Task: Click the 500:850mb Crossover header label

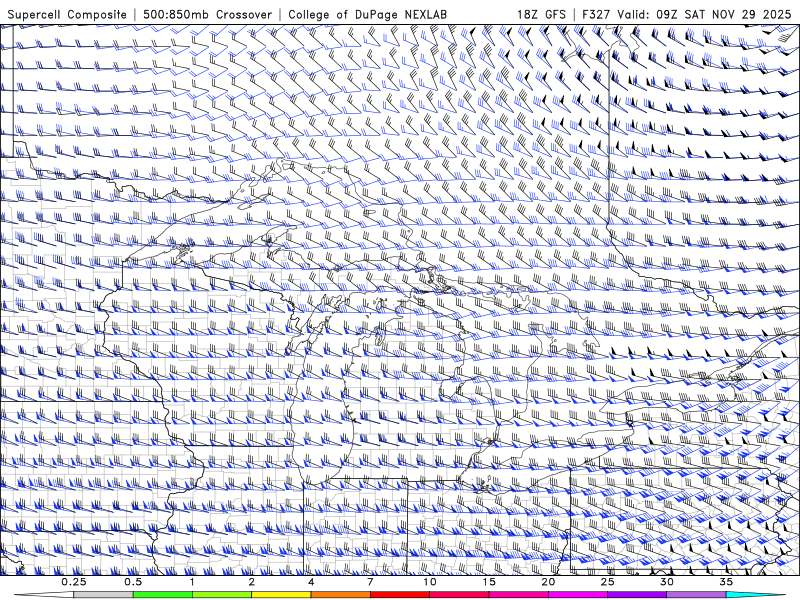Action: pos(208,14)
